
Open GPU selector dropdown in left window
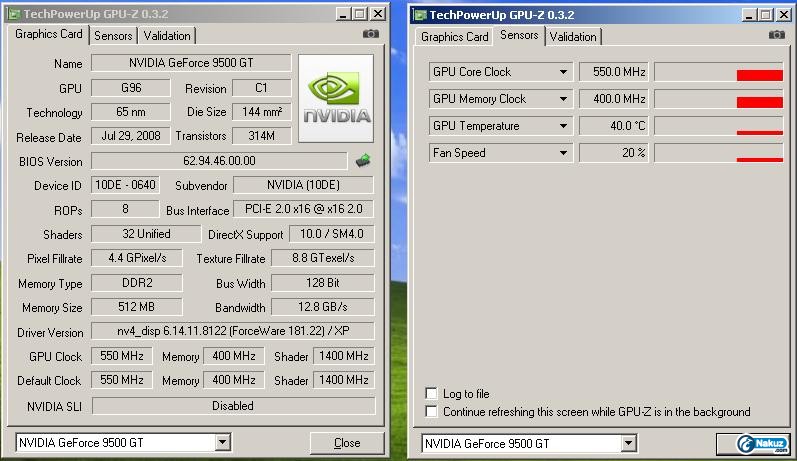(x=222, y=443)
